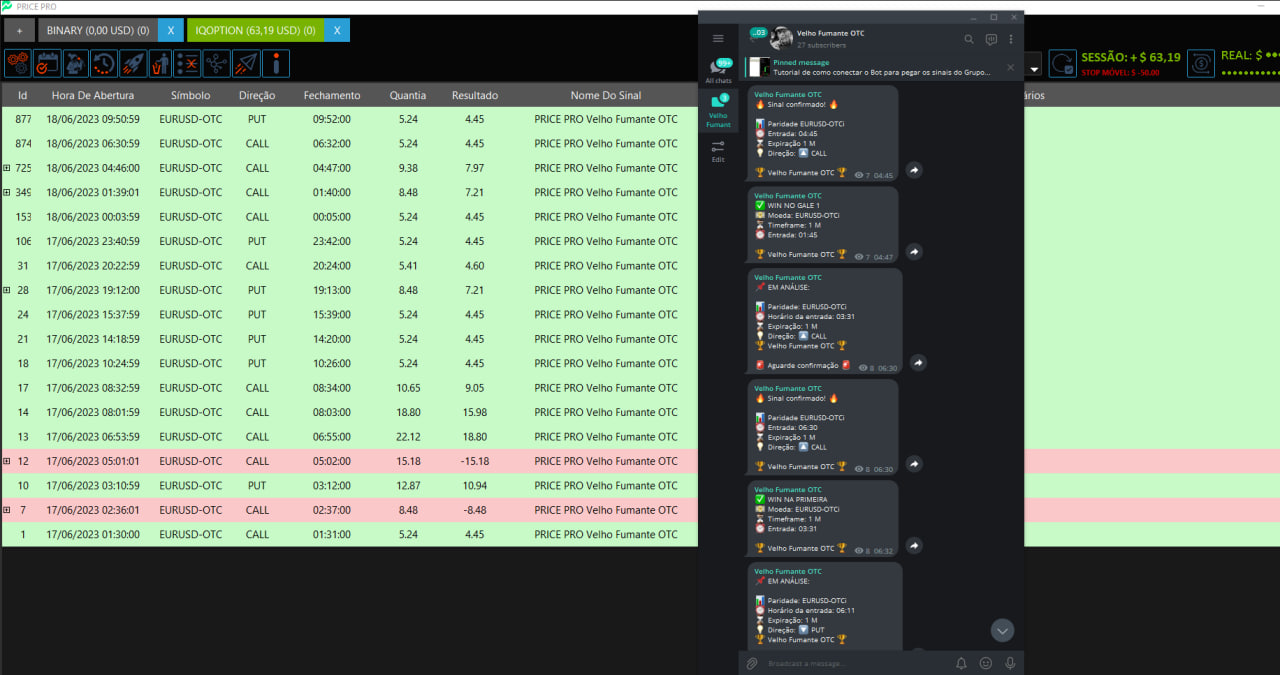Add a new account with plus button
Viewport: 1280px width, 675px height.
pyautogui.click(x=18, y=31)
